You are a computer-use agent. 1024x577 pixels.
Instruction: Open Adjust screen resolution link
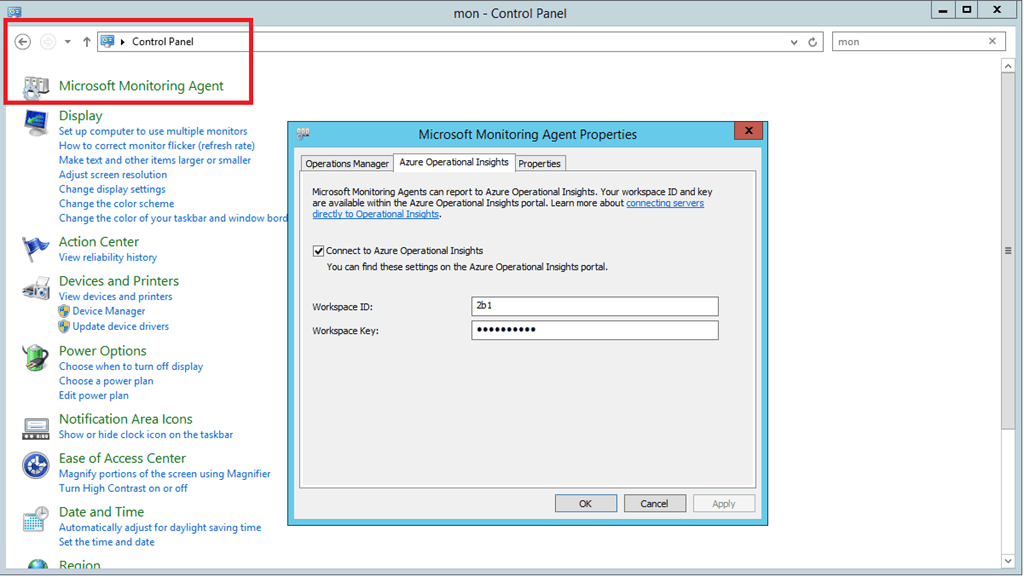[113, 174]
